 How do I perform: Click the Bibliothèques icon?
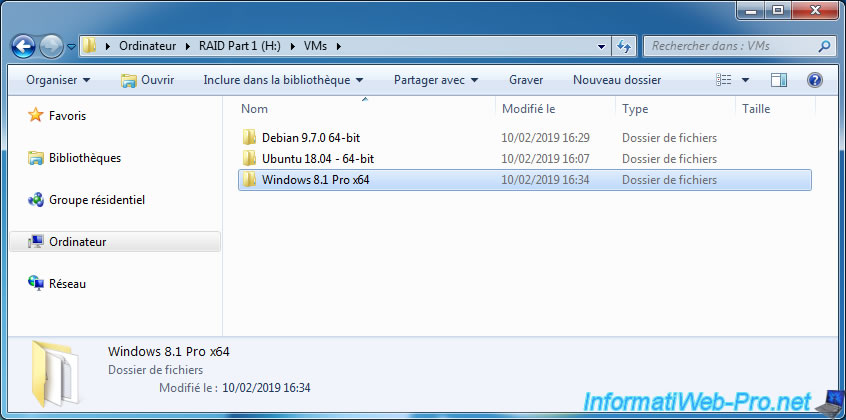pyautogui.click(x=36, y=158)
